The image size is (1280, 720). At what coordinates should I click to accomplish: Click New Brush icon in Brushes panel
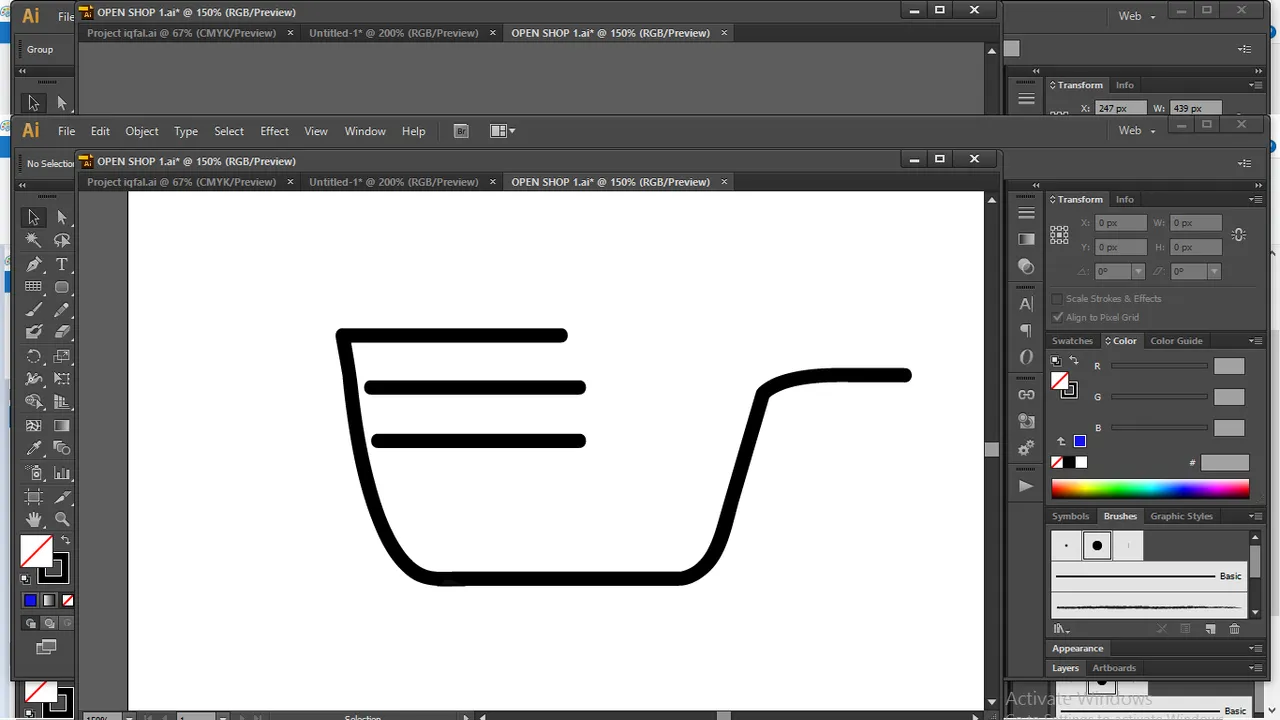[1210, 629]
